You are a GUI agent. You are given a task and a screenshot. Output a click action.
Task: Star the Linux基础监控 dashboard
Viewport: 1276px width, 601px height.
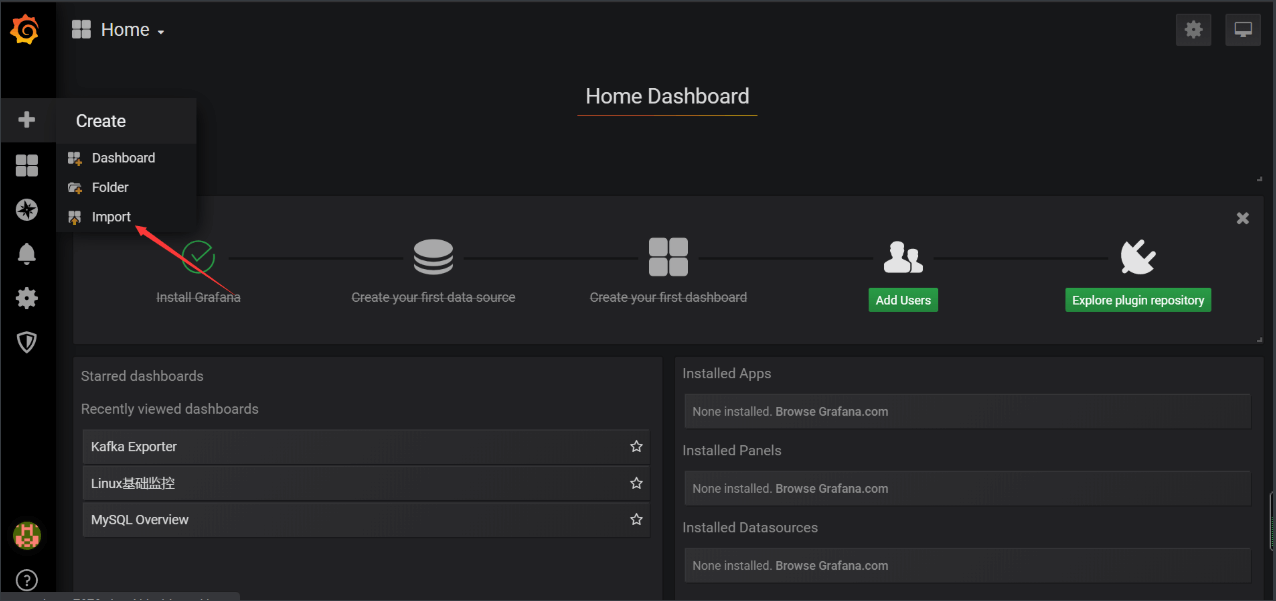click(636, 483)
